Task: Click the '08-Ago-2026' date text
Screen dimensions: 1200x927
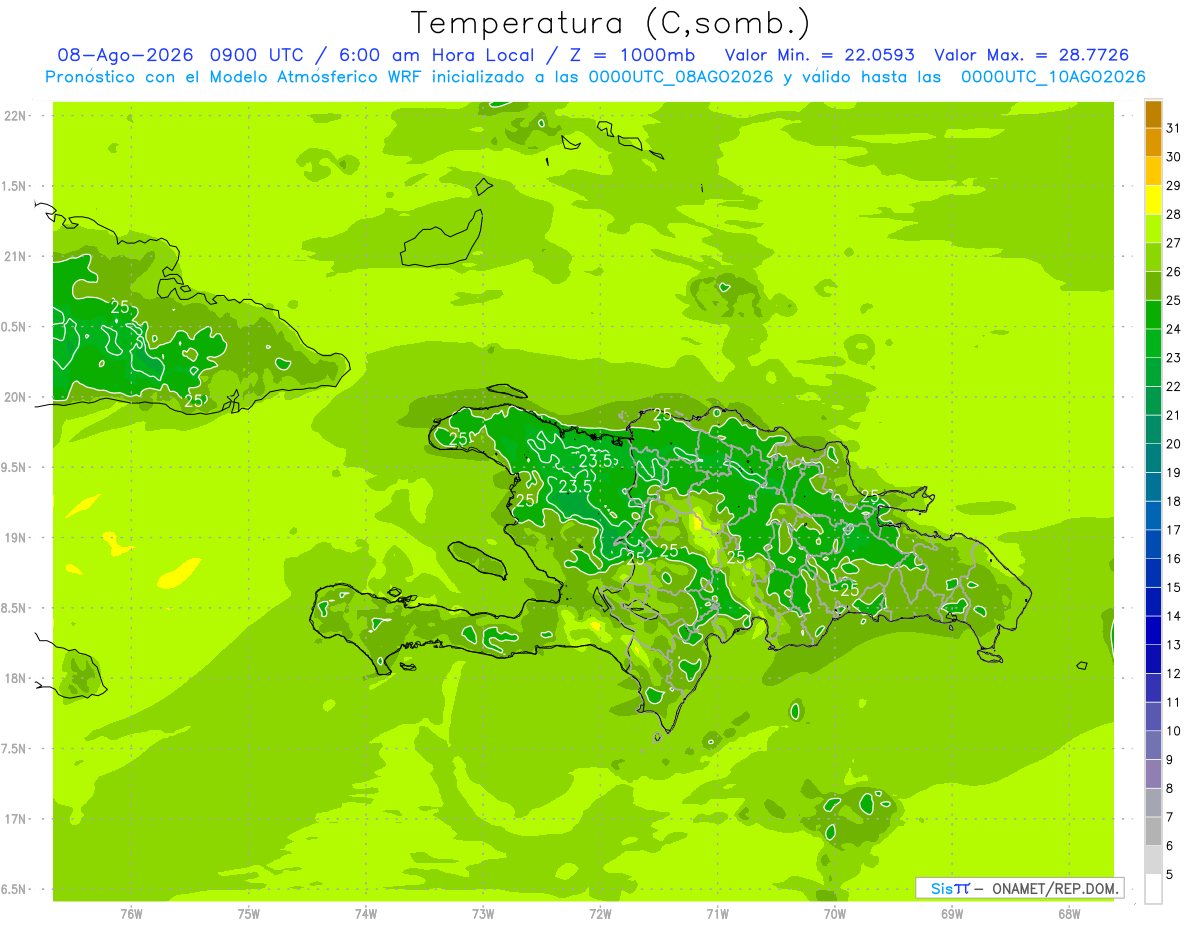Action: tap(125, 55)
